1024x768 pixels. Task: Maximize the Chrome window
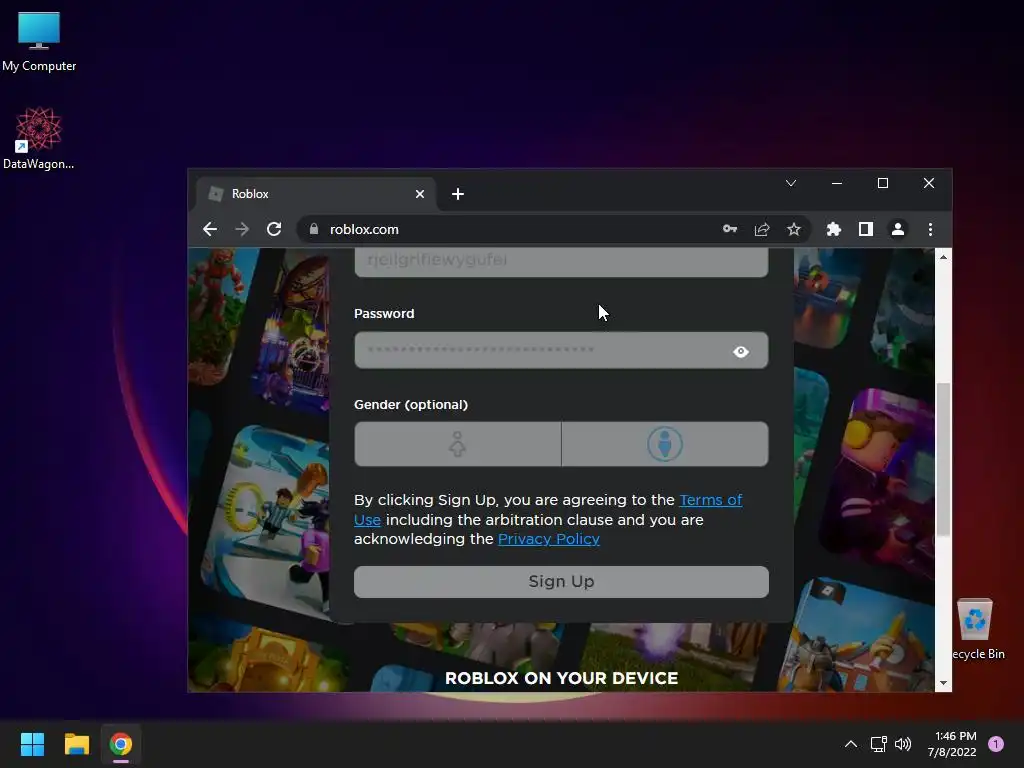883,184
